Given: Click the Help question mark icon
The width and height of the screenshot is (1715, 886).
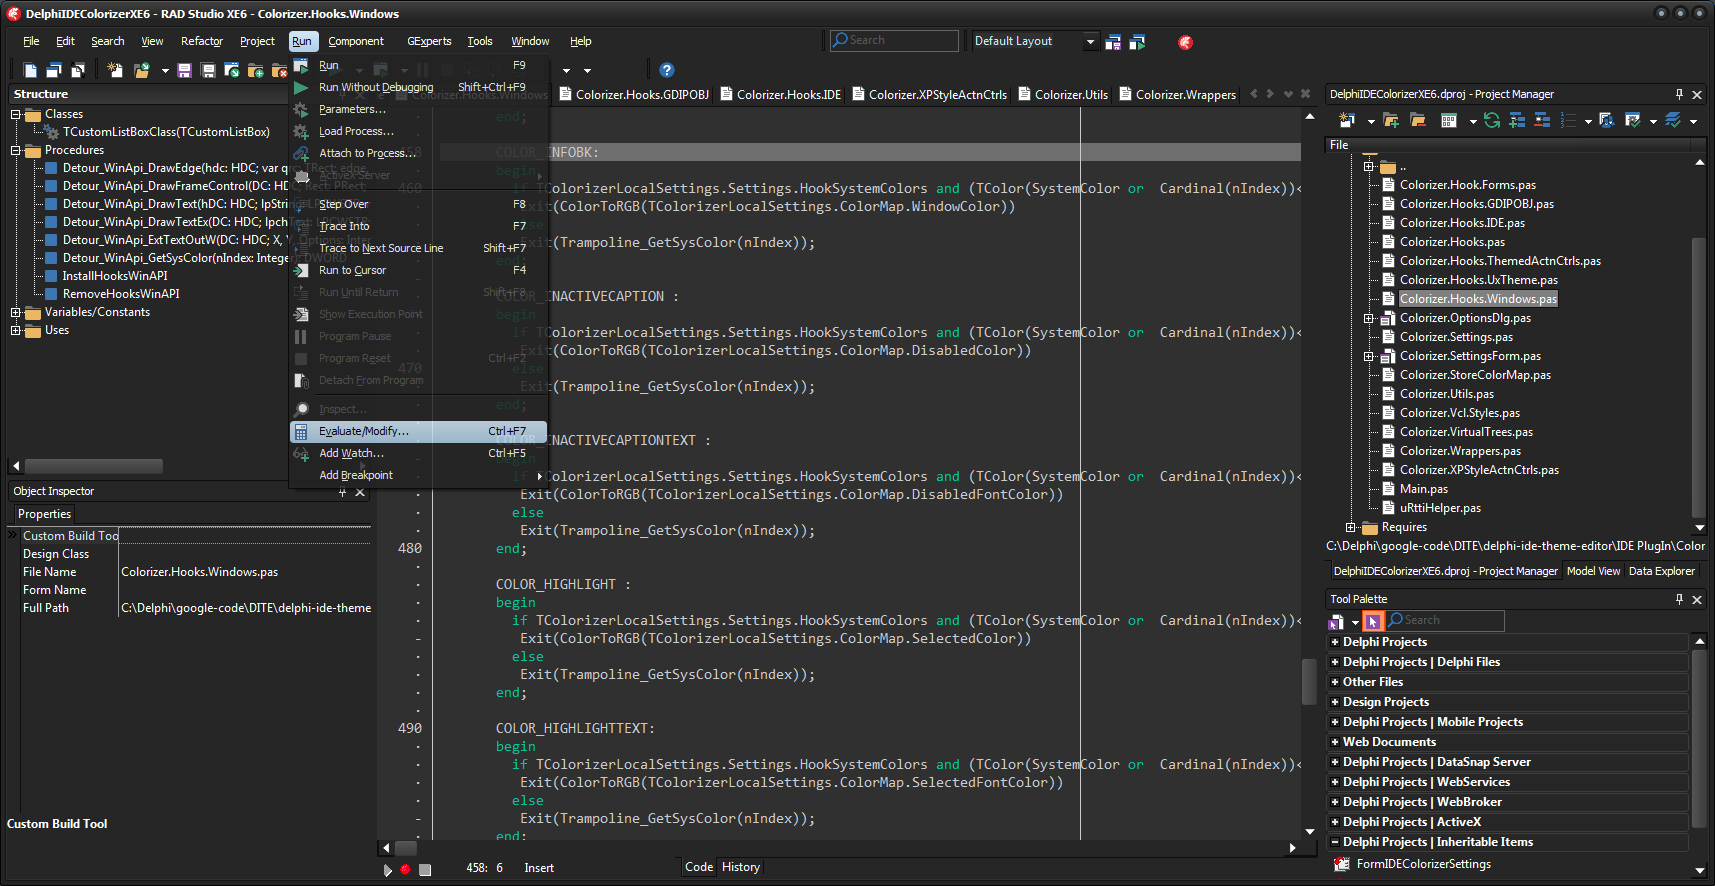Looking at the screenshot, I should coord(667,70).
